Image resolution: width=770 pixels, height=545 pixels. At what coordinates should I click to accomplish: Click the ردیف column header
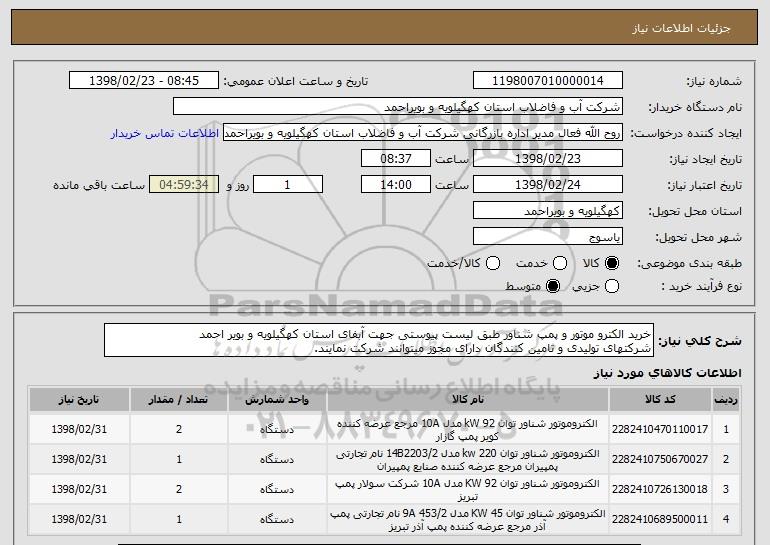point(726,400)
